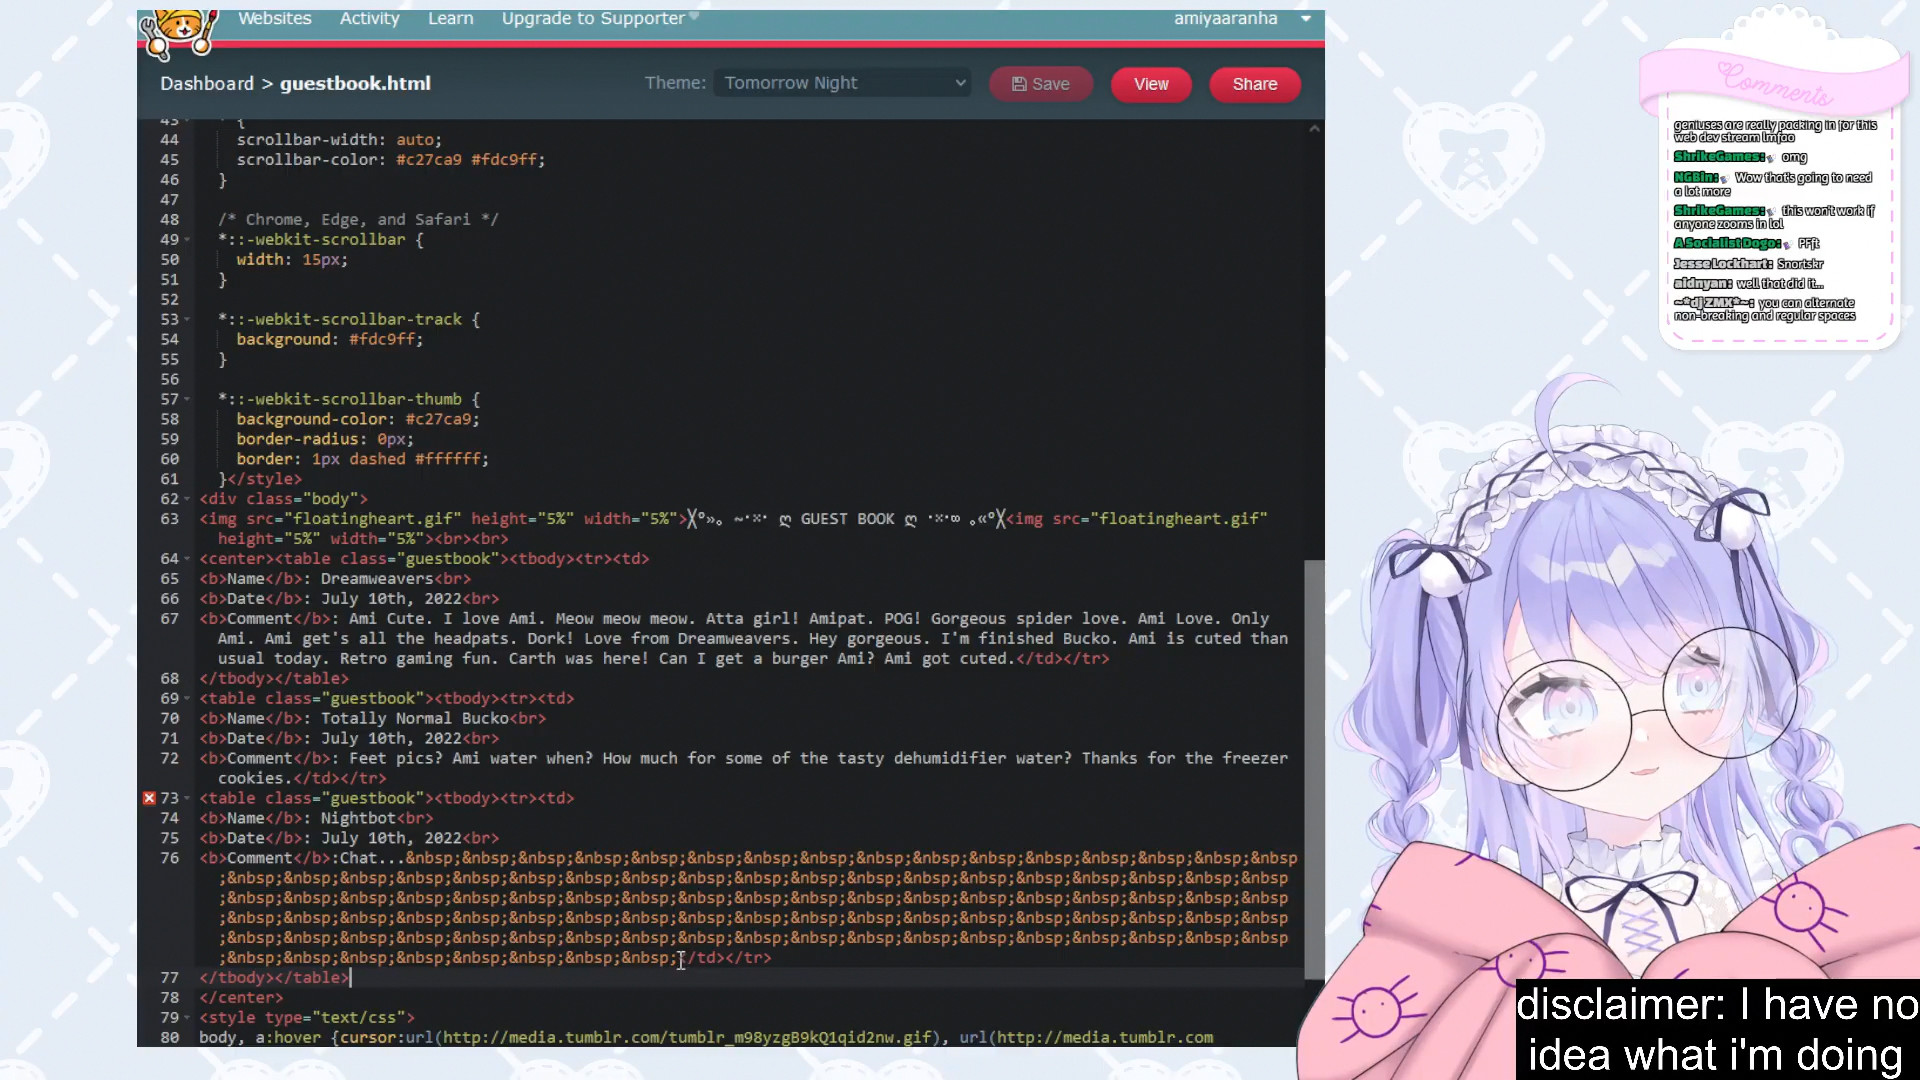1920x1080 pixels.
Task: Collapse the table fold on line 69
Action: click(x=187, y=699)
